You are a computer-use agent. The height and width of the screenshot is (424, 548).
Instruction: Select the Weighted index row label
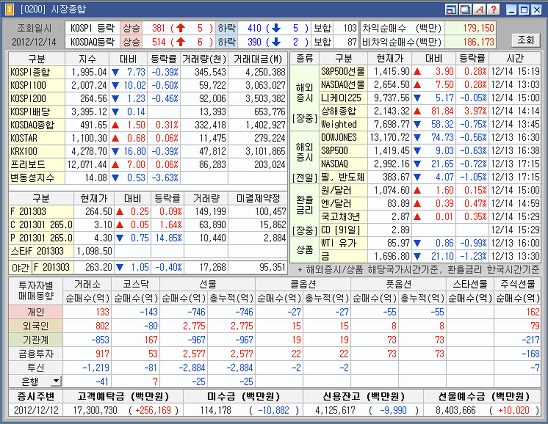pyautogui.click(x=343, y=124)
